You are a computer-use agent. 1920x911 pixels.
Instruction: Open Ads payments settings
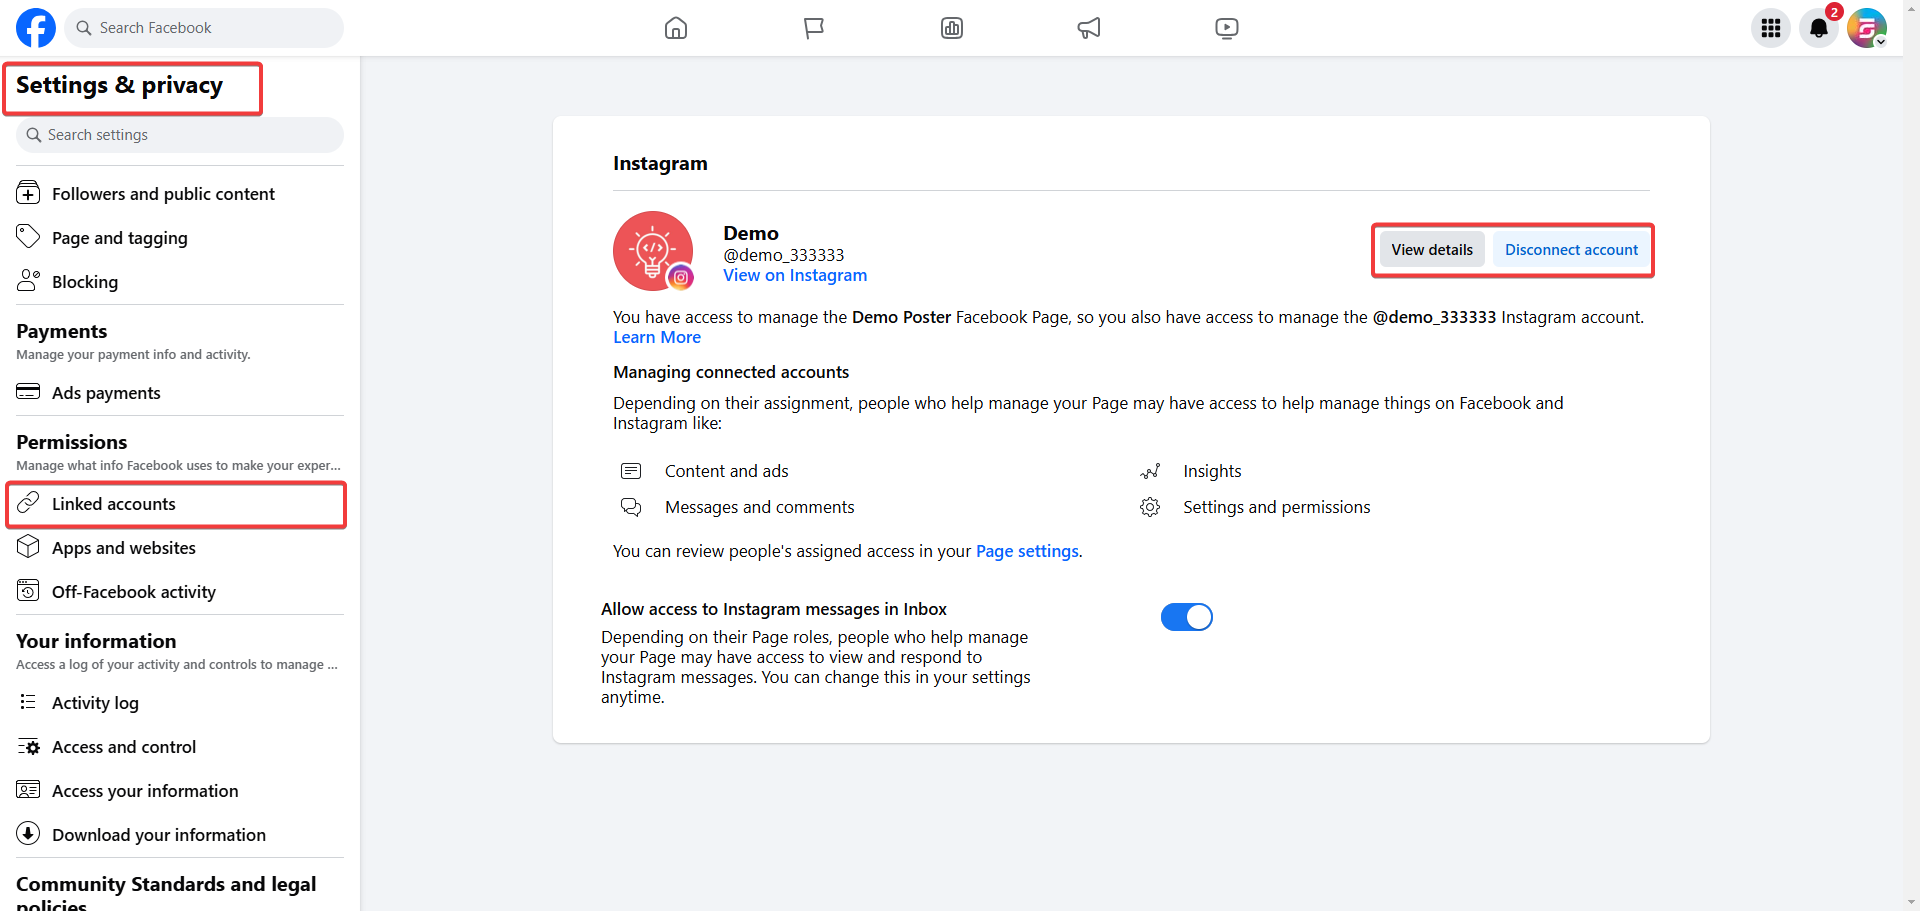click(x=180, y=393)
